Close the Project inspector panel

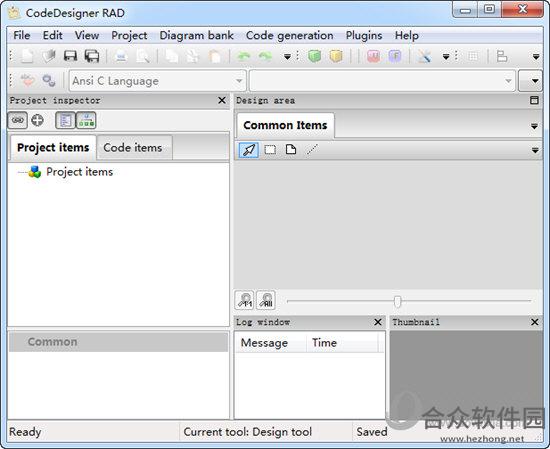[x=222, y=100]
